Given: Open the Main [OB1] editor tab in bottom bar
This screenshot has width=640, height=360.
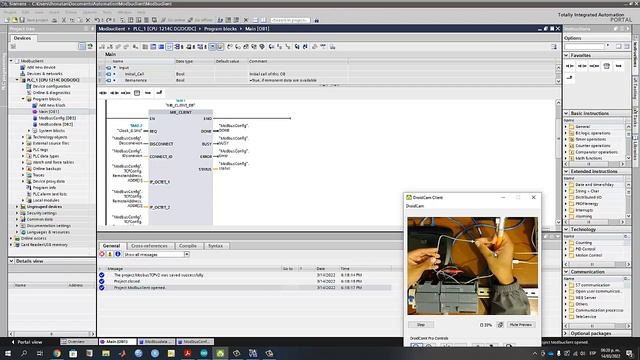Looking at the screenshot, I should (117, 342).
